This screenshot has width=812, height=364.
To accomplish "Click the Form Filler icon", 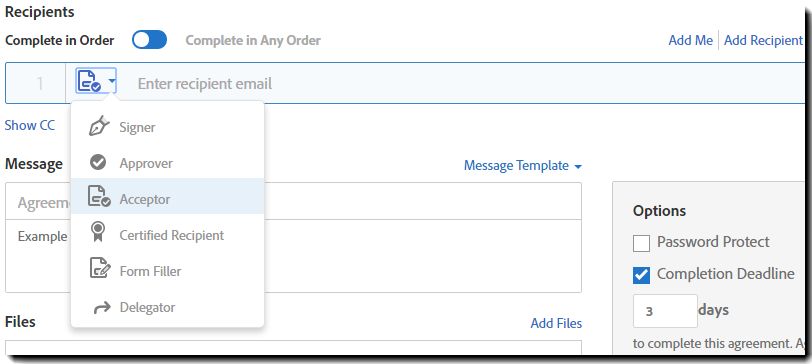I will point(99,268).
